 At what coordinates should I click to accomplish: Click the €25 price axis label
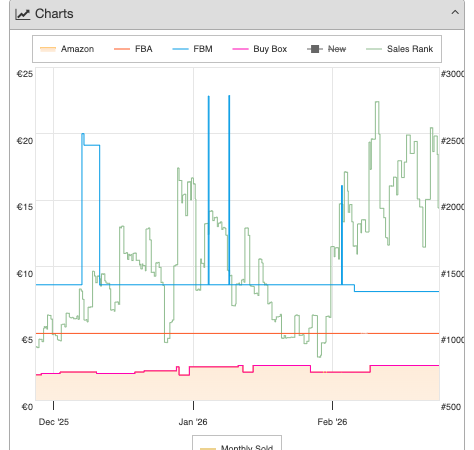[x=25, y=74]
